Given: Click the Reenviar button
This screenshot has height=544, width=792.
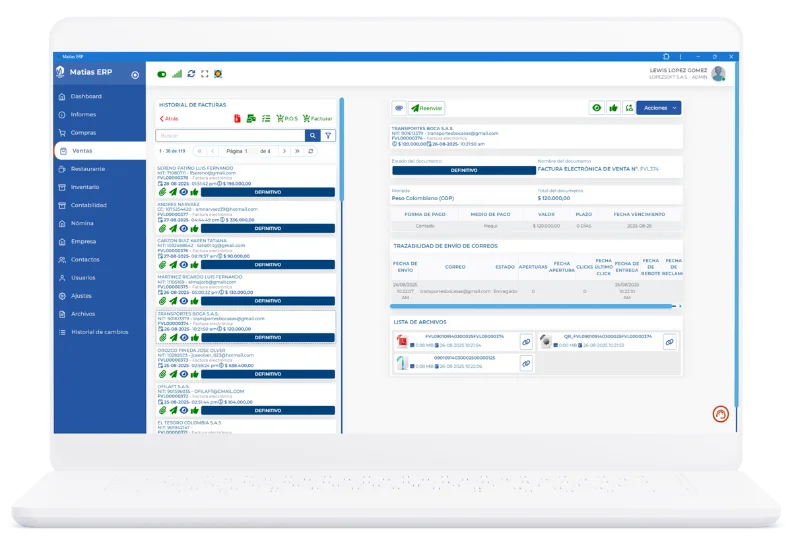Looking at the screenshot, I should click(x=427, y=108).
